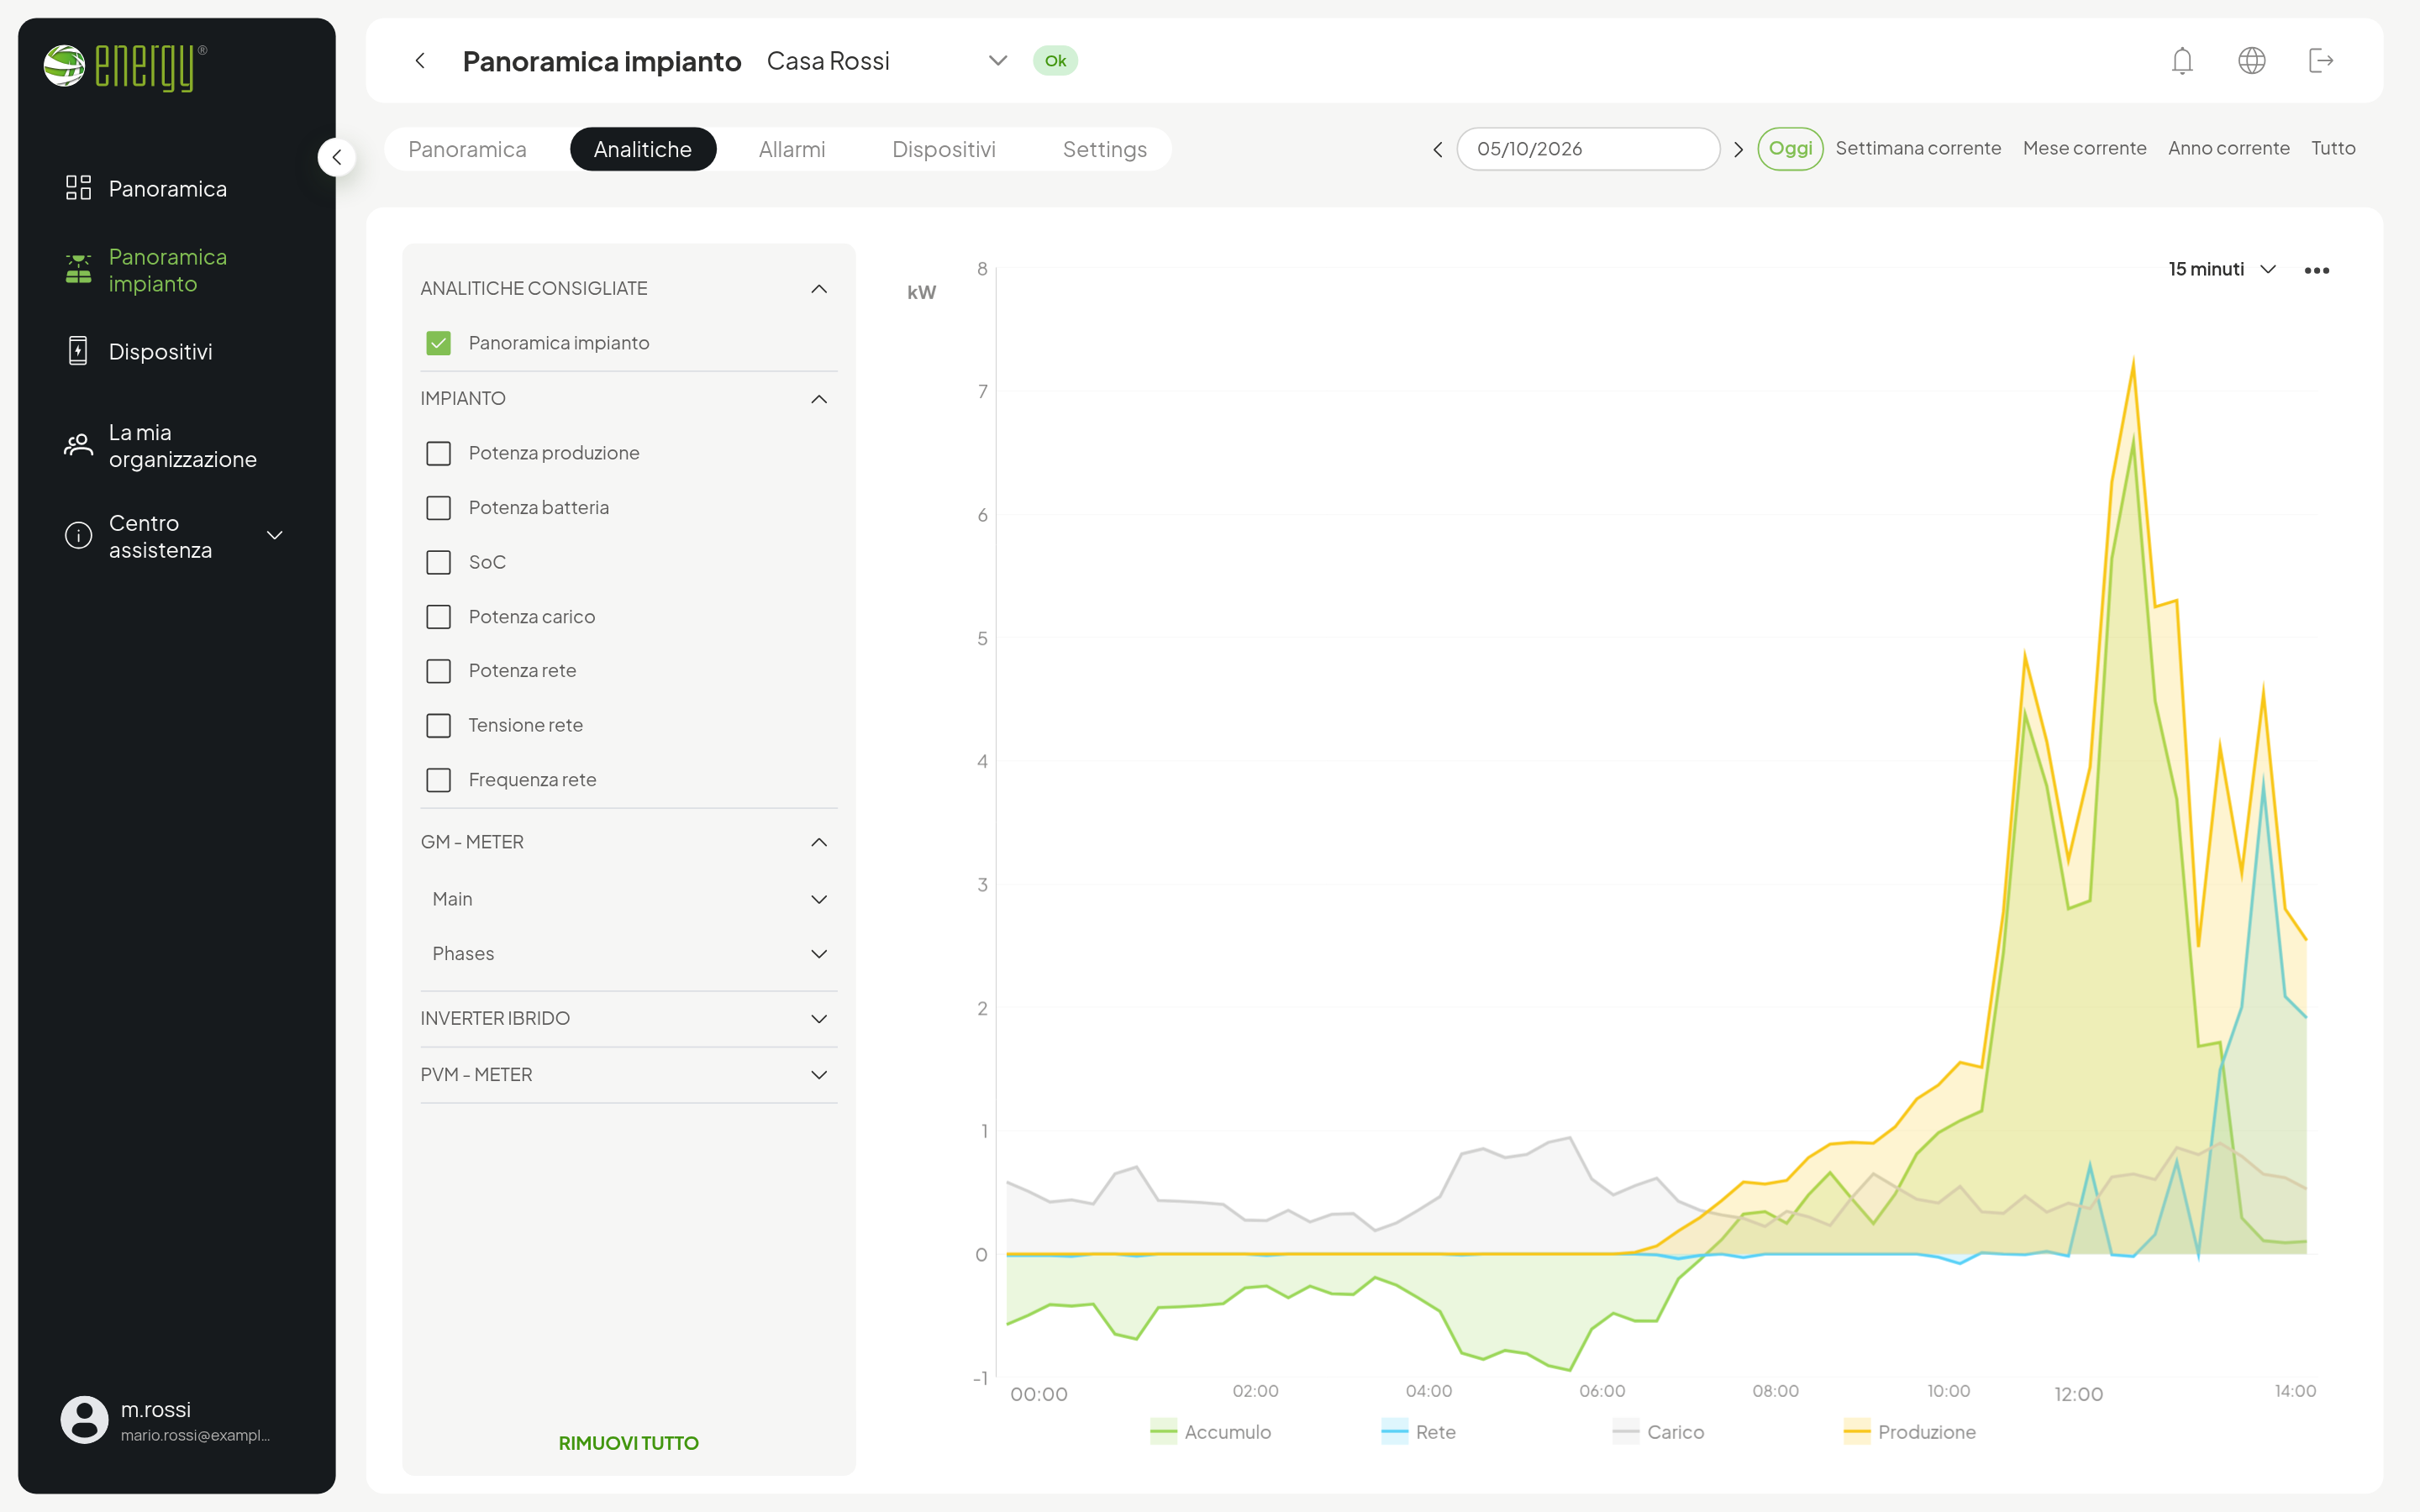
Task: Go back using header back arrow
Action: [420, 61]
